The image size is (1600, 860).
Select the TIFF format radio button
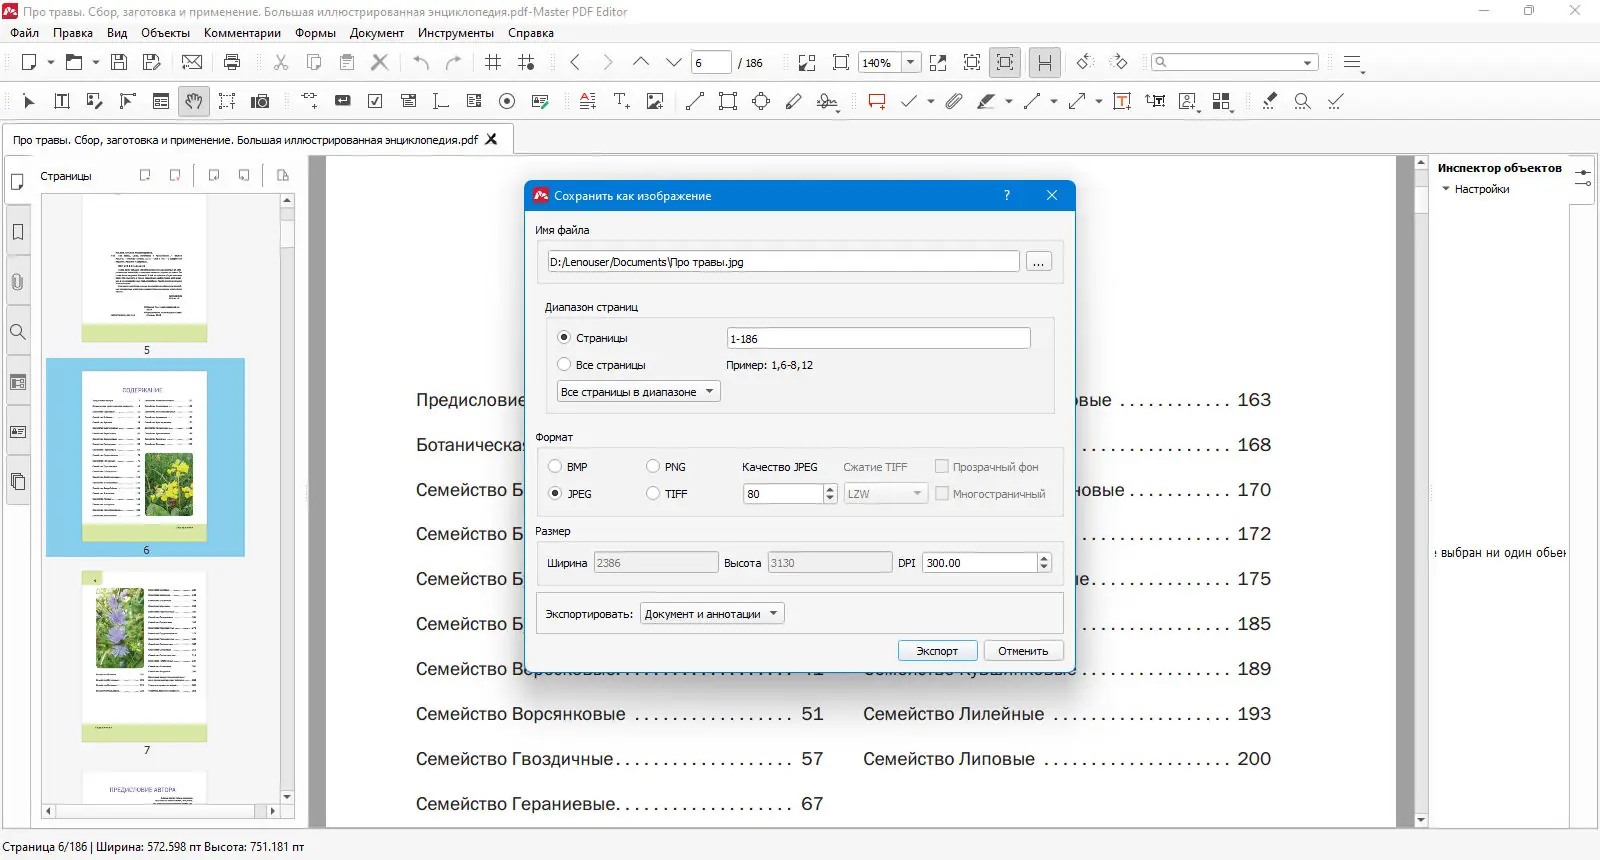point(653,493)
